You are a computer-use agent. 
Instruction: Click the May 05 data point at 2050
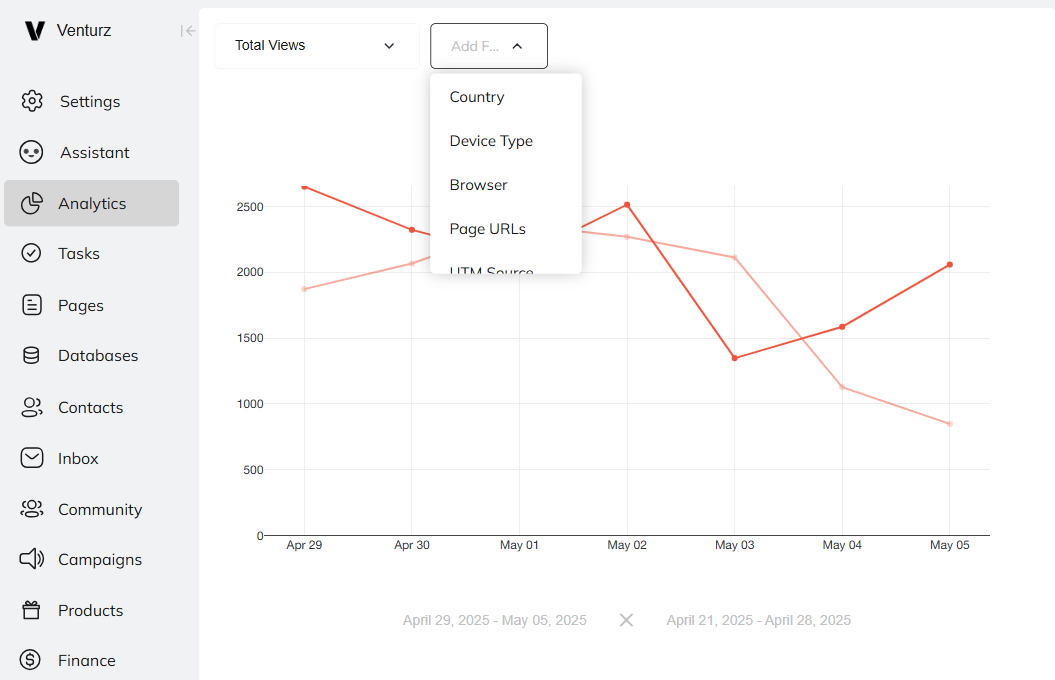point(949,265)
